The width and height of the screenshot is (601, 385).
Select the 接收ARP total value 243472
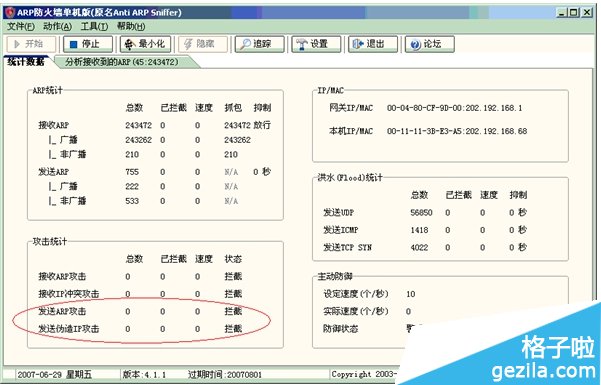coord(138,125)
